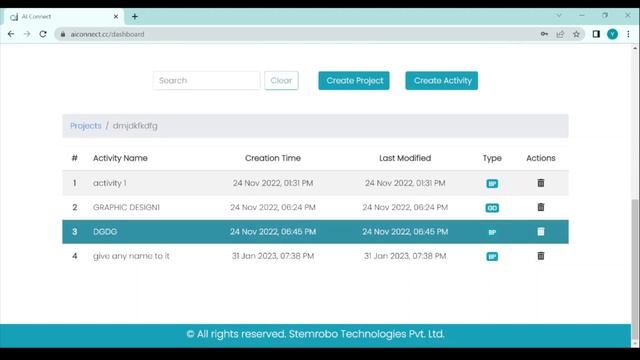Open the 'activity 1' activity
This screenshot has height=360, width=640.
tap(110, 183)
